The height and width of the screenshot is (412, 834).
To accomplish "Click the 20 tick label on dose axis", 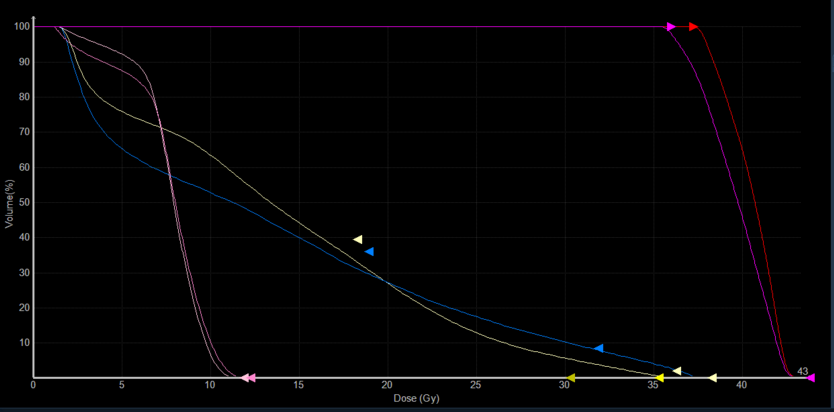I will point(387,385).
